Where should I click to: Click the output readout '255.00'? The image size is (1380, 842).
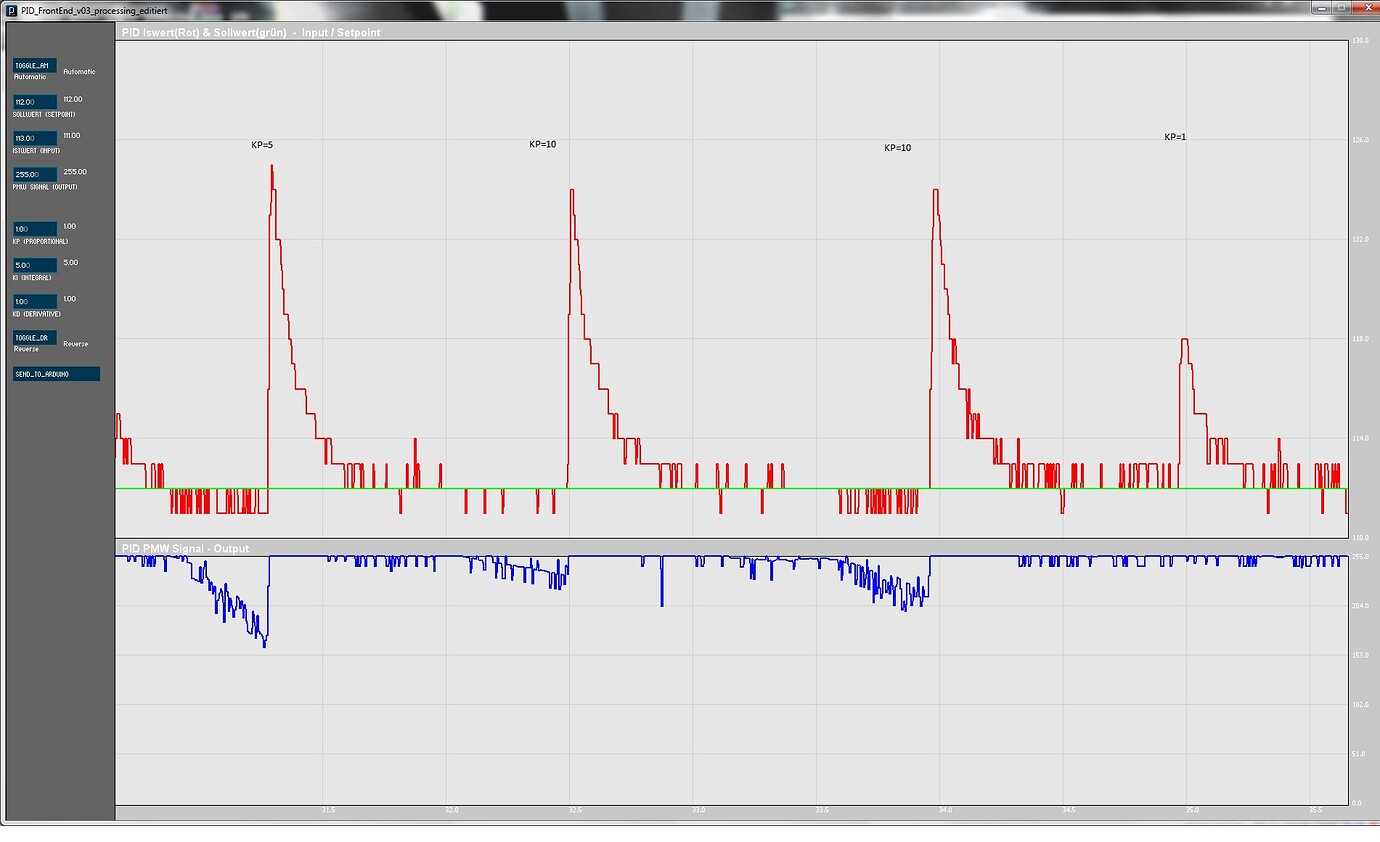coord(75,171)
